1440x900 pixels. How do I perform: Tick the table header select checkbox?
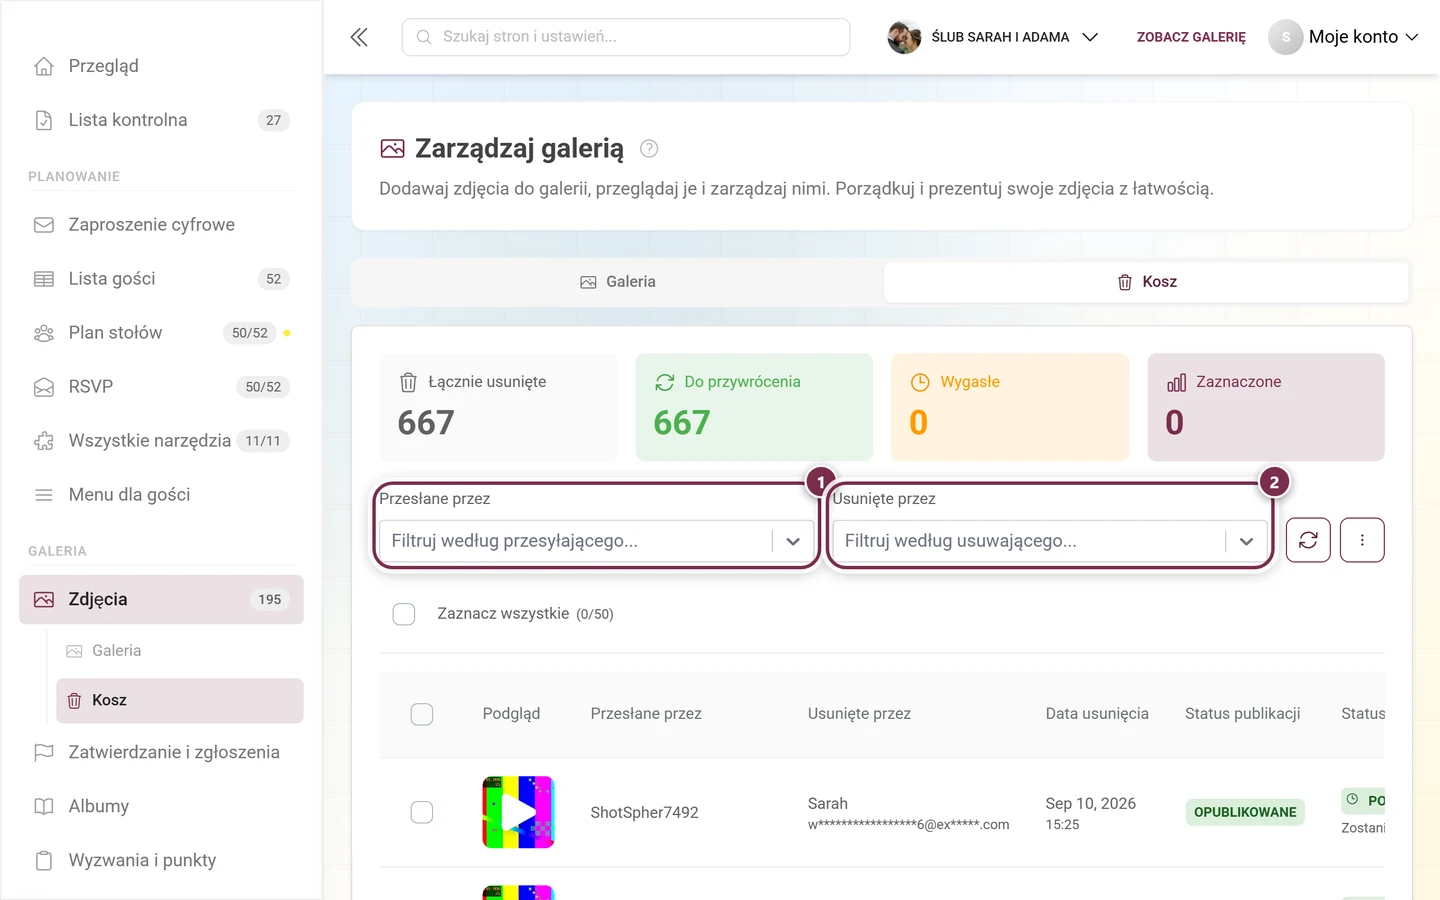[422, 714]
